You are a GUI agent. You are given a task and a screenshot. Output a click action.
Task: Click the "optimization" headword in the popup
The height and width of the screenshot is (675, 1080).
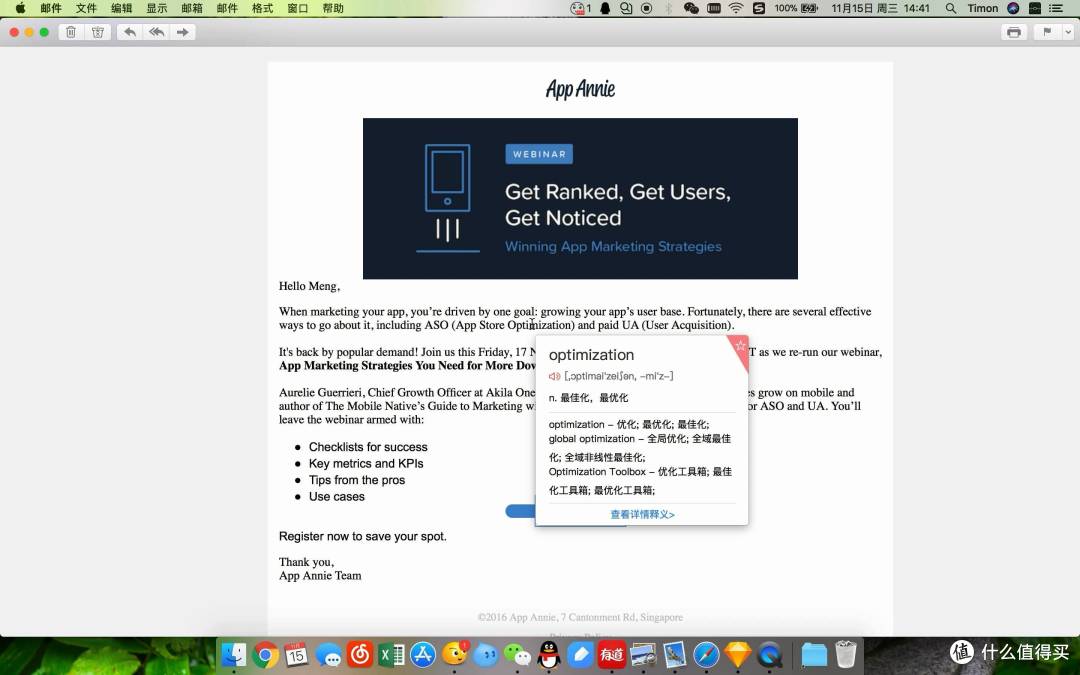click(592, 355)
